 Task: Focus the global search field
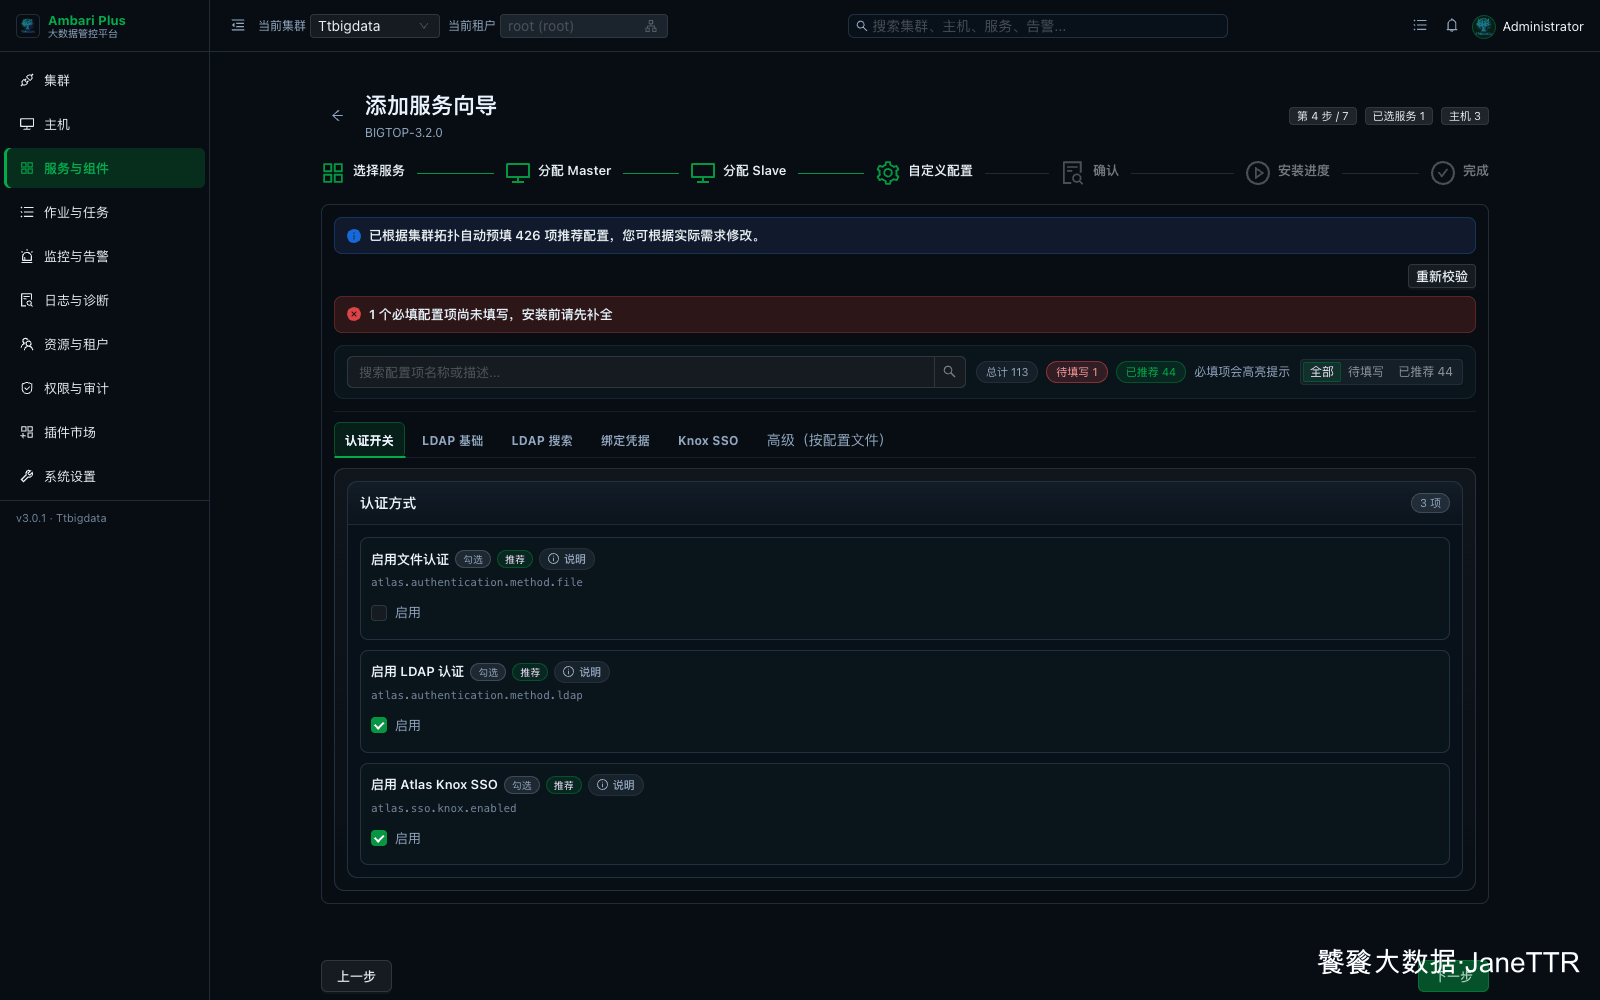tap(1037, 26)
